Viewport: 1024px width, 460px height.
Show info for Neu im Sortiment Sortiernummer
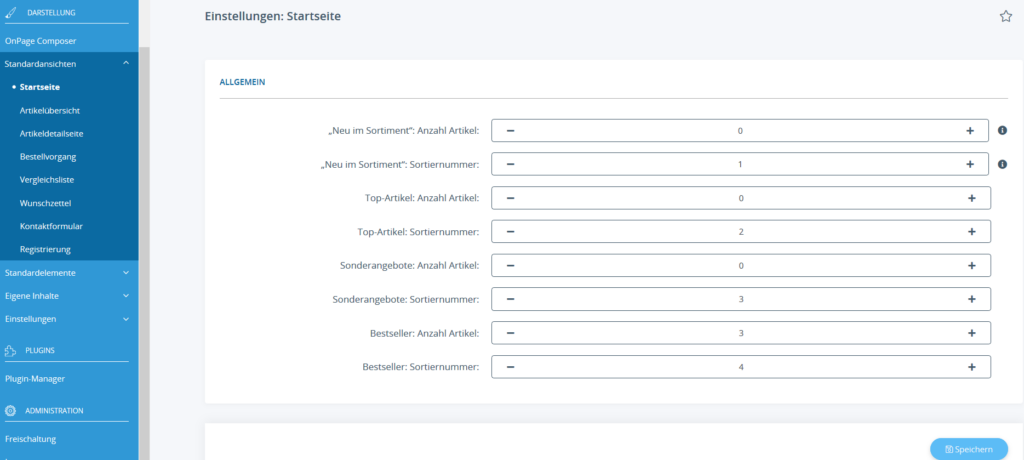coord(1002,165)
